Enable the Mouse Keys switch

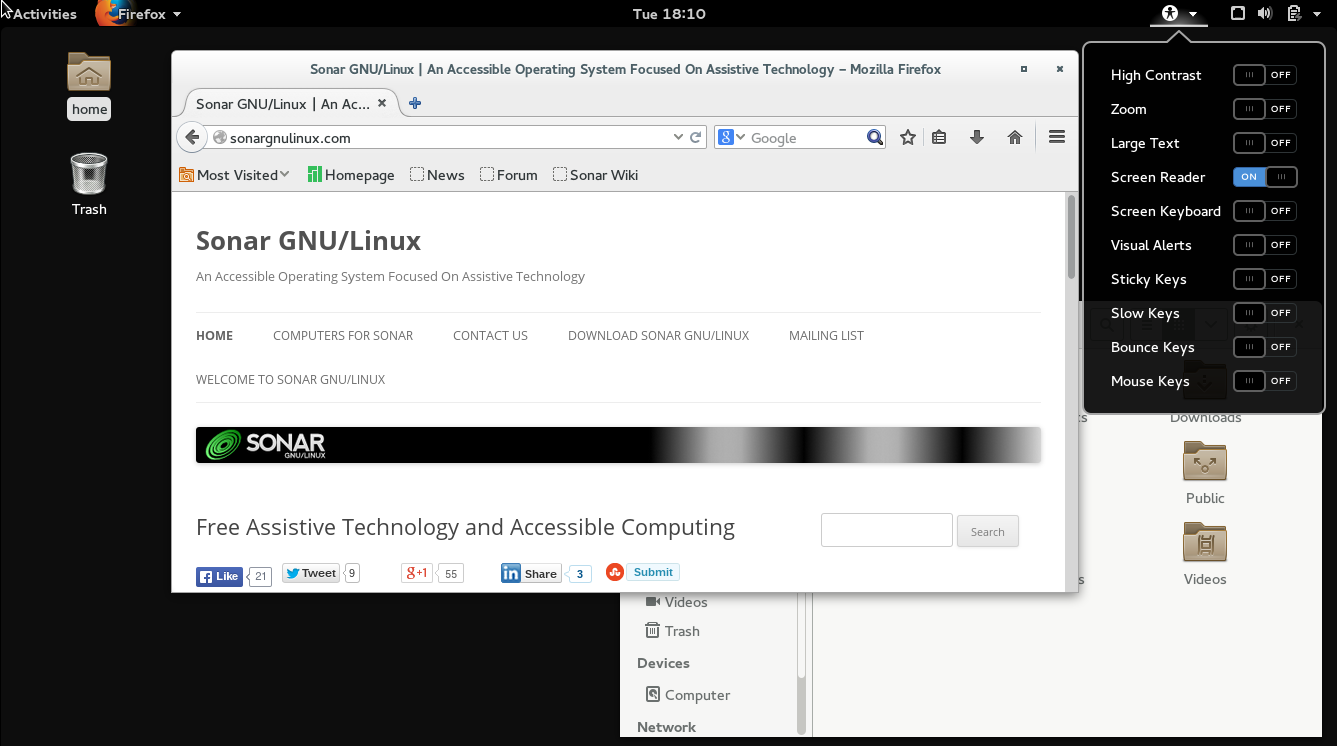1265,381
